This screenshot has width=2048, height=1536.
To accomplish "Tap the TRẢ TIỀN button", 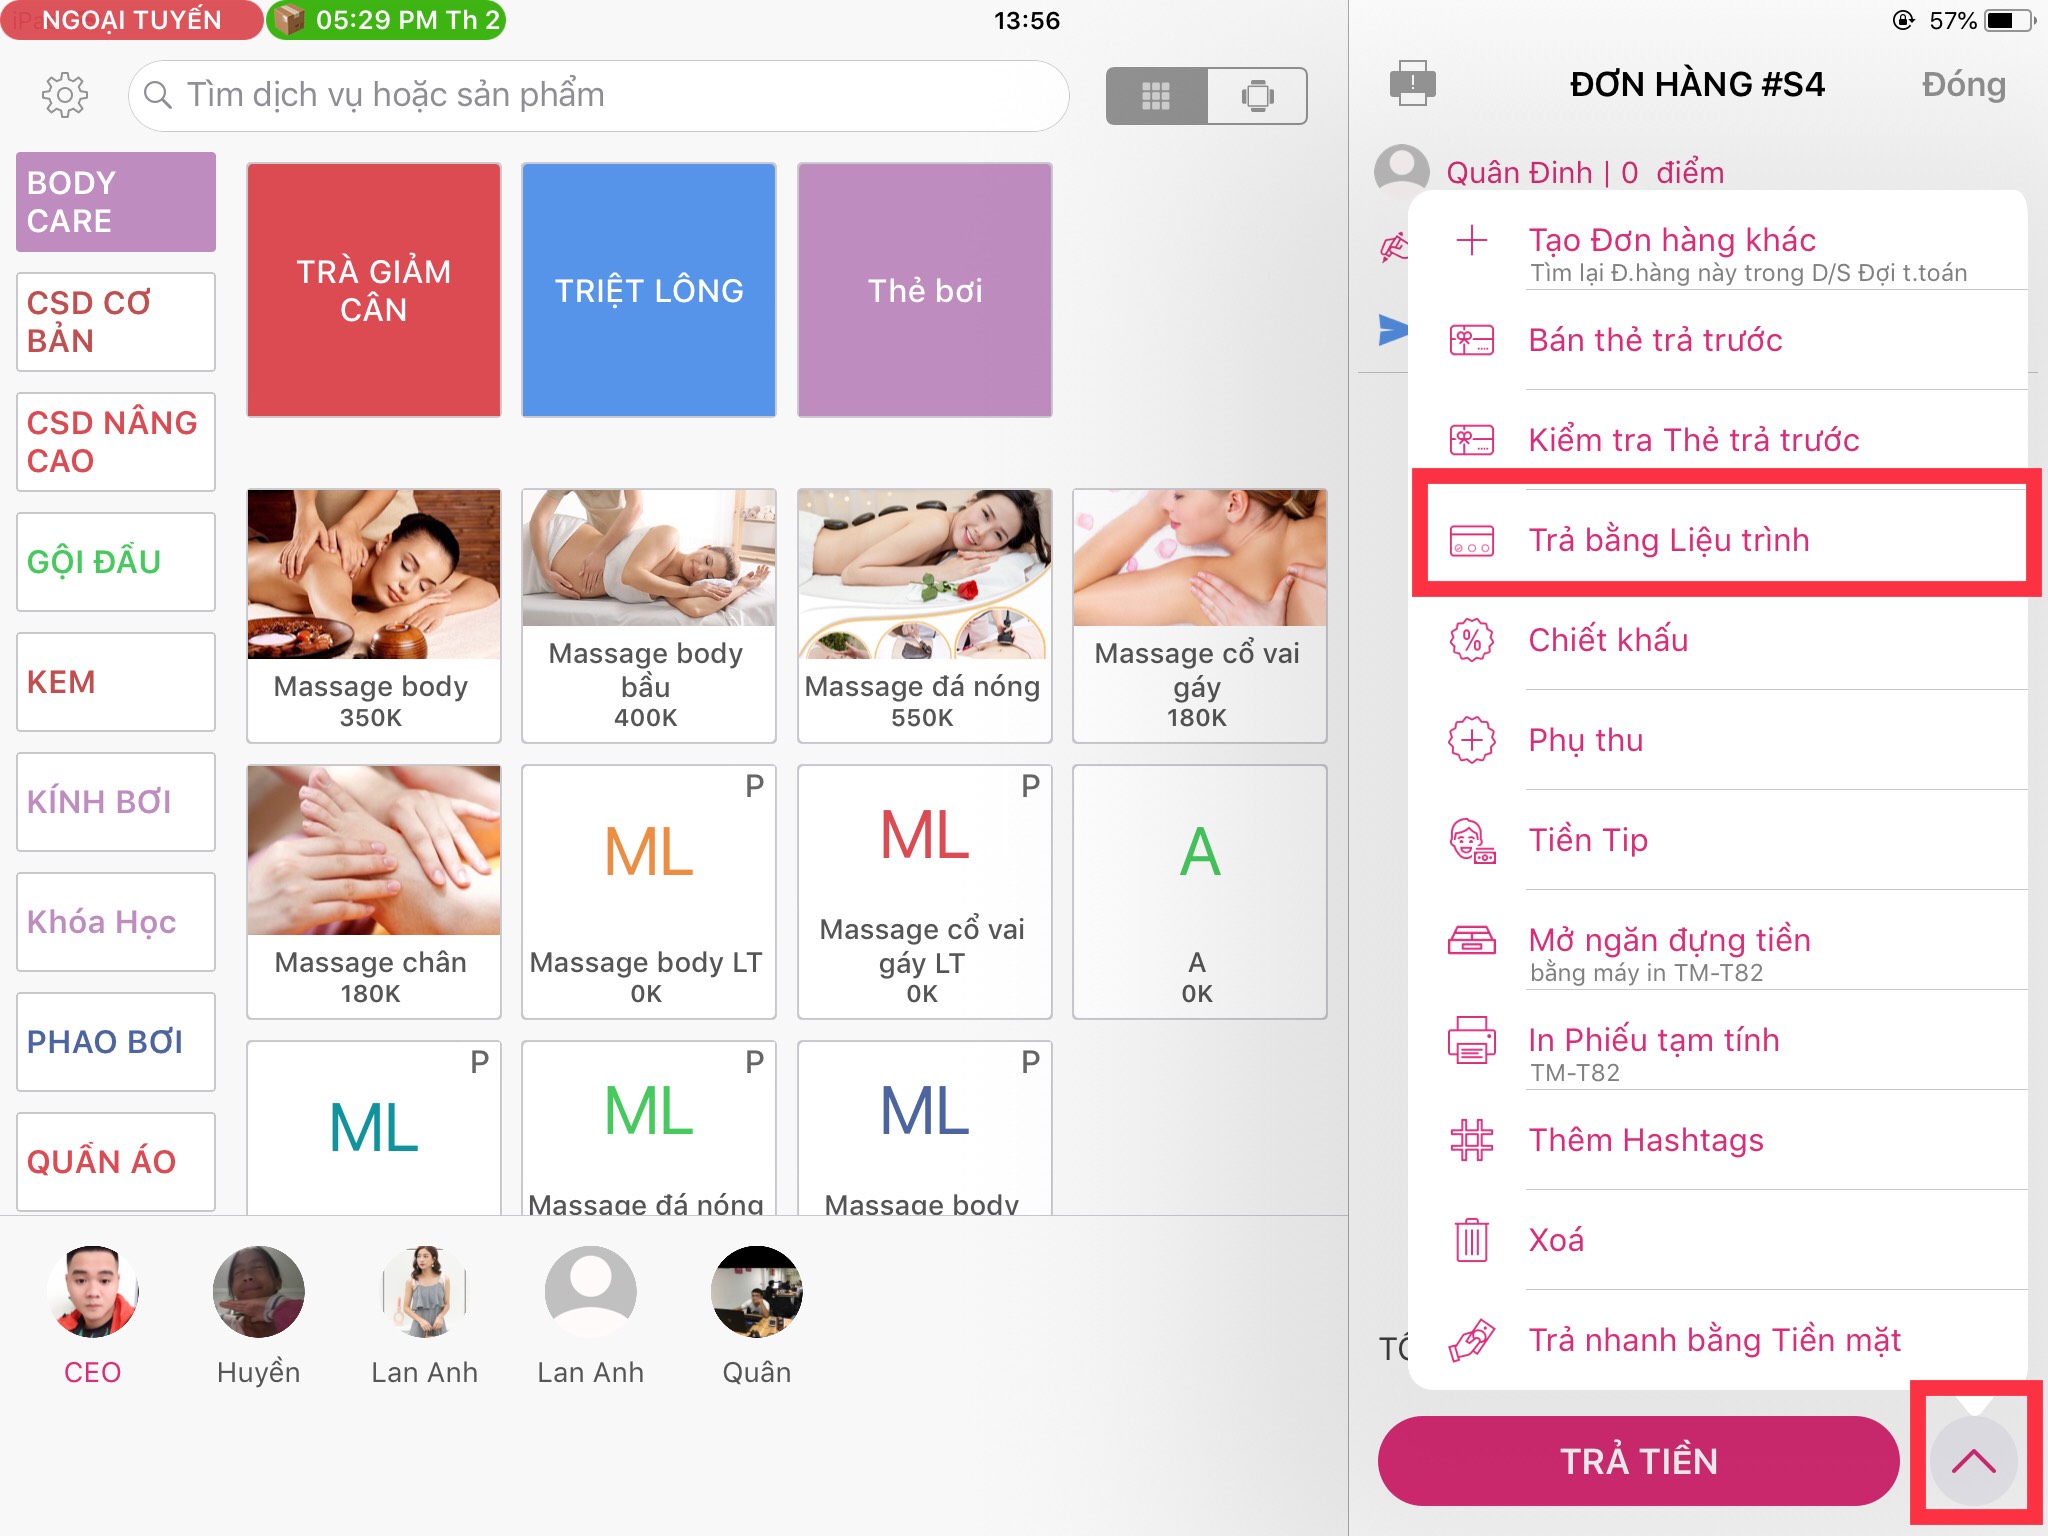I will [1638, 1461].
